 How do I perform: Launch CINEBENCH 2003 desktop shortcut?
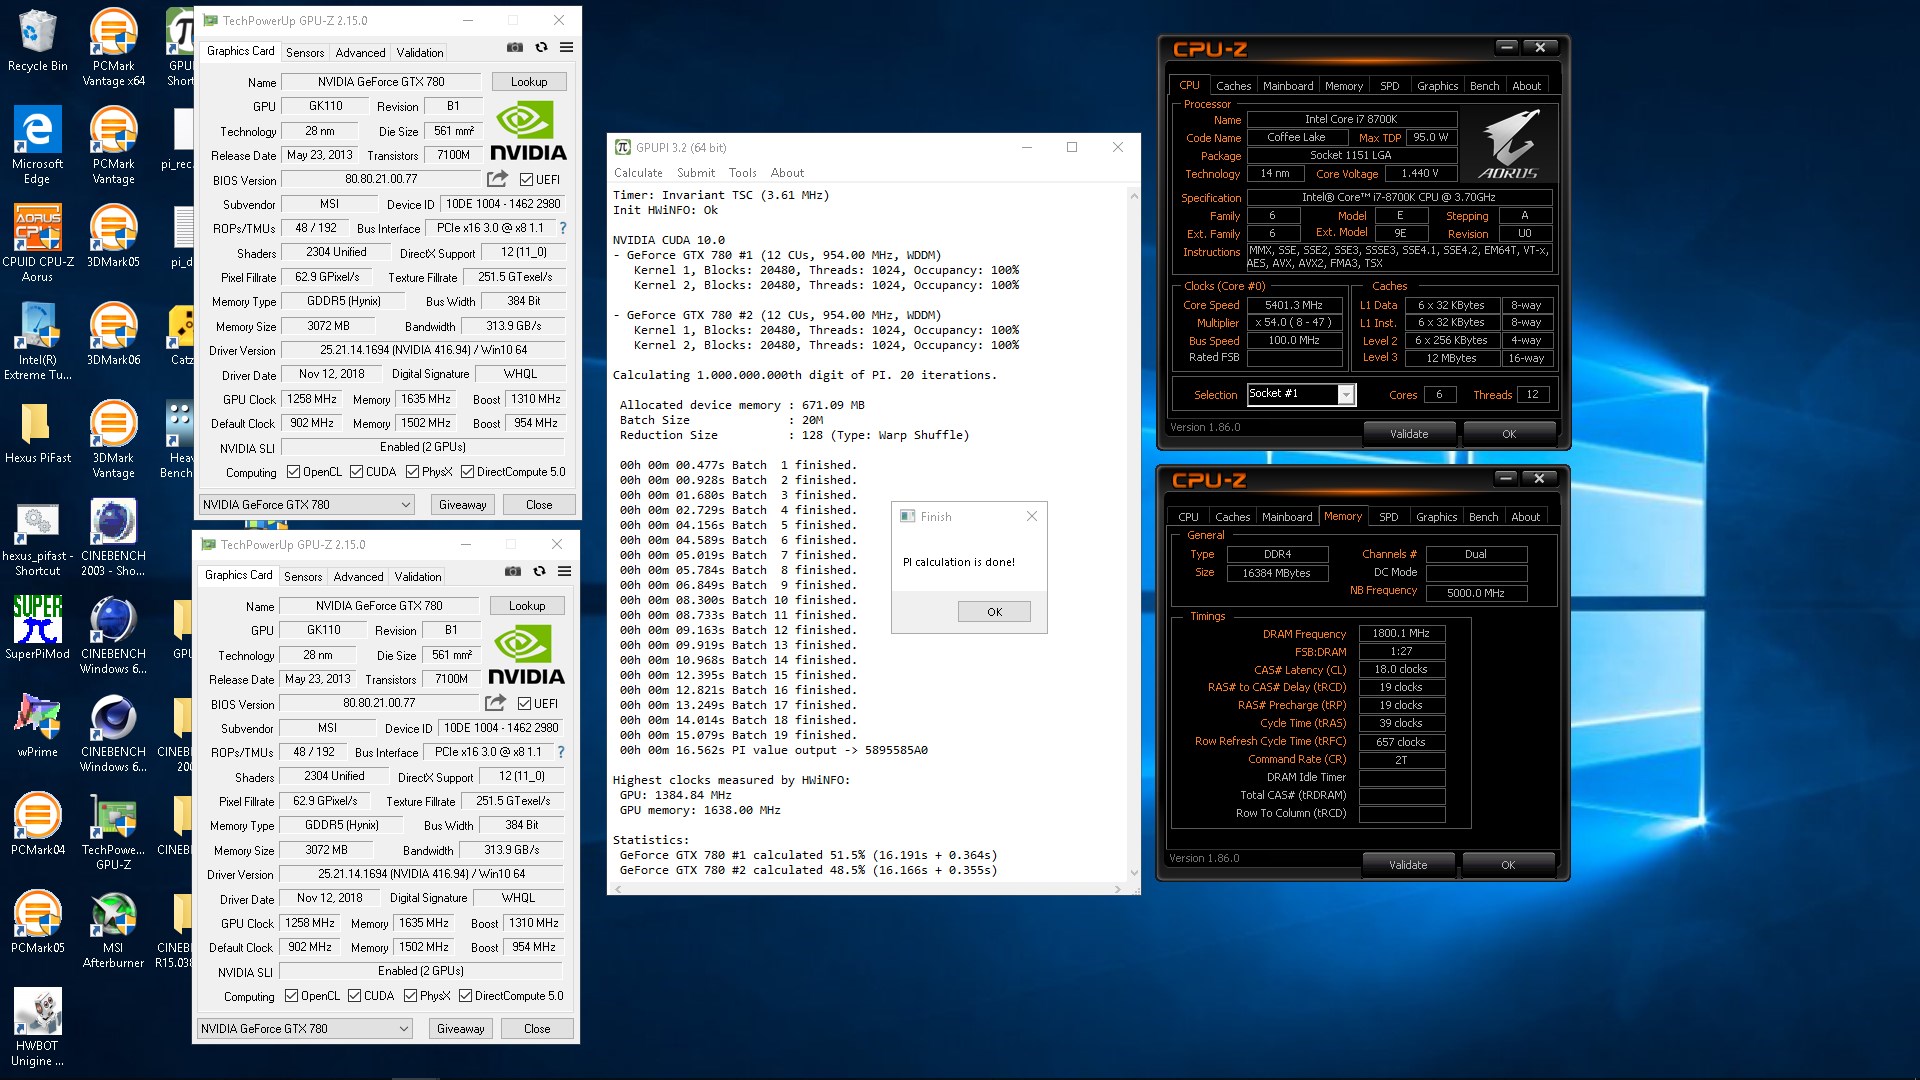[x=113, y=537]
